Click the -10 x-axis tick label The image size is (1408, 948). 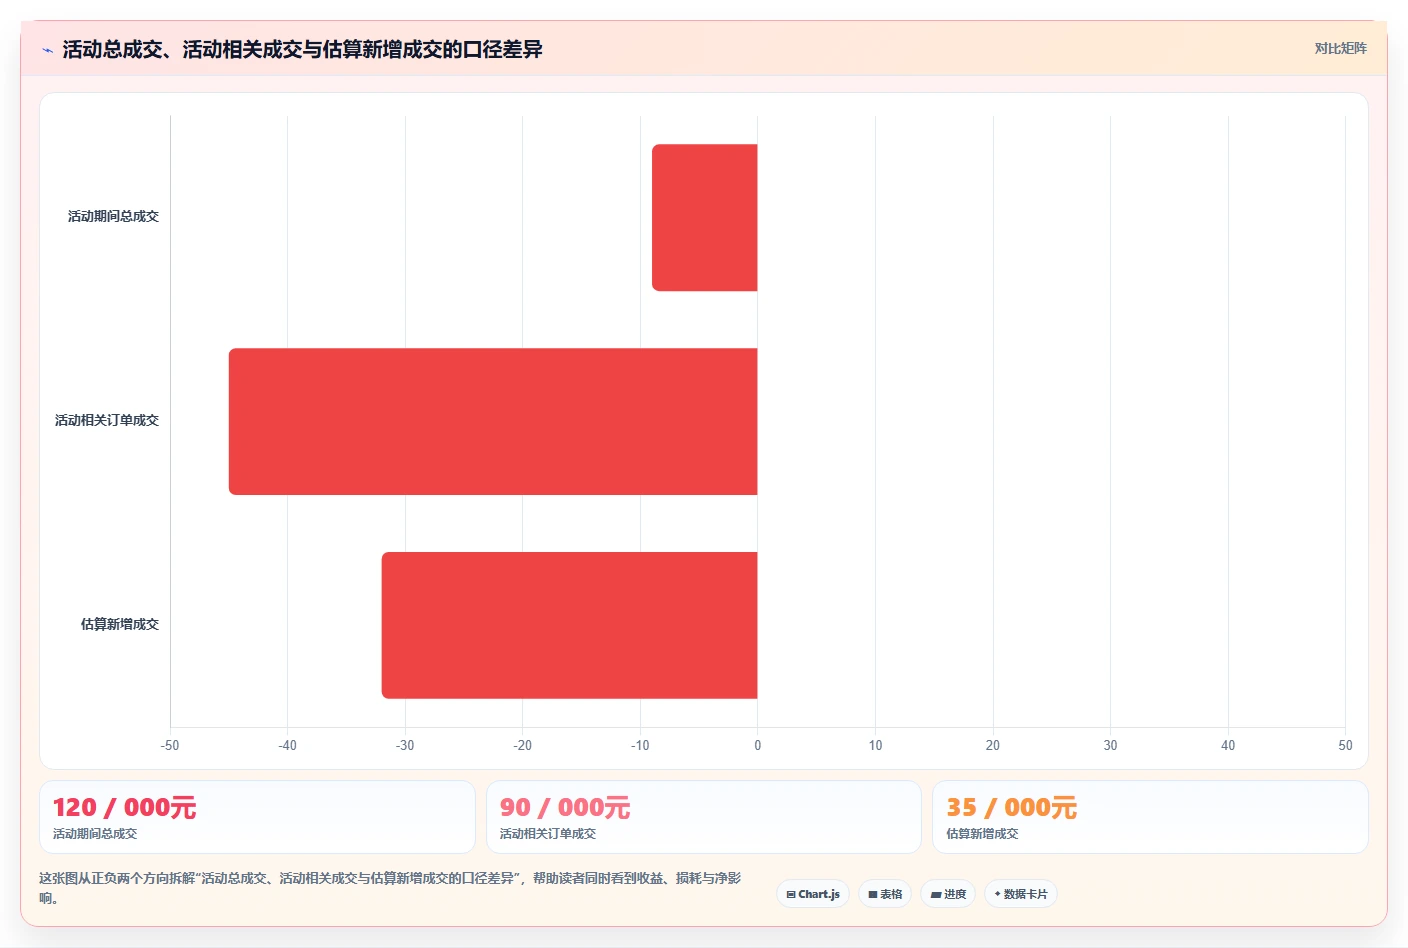640,745
